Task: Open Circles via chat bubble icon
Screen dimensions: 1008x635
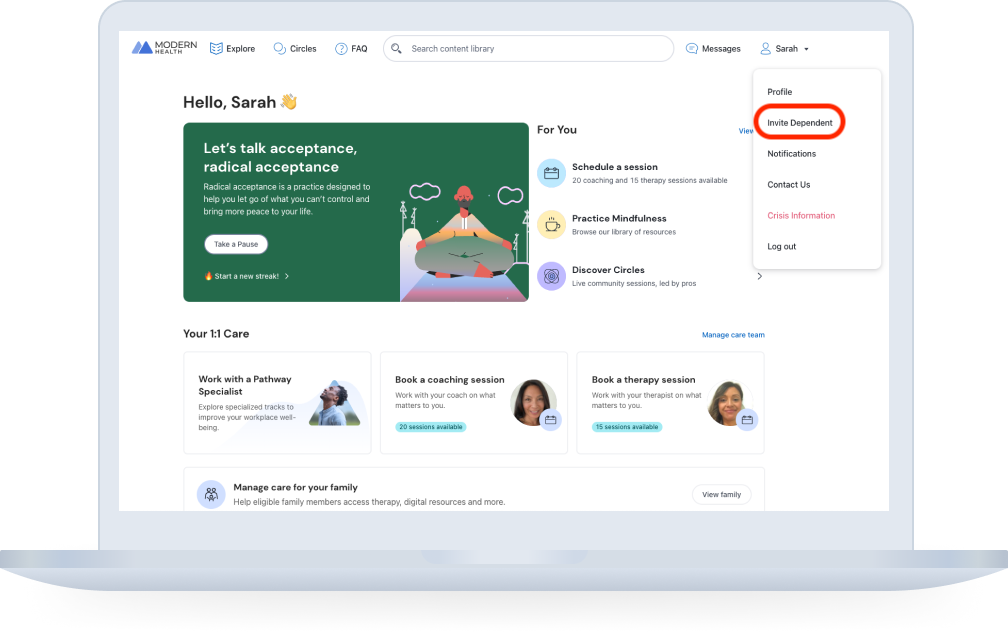Action: (279, 49)
